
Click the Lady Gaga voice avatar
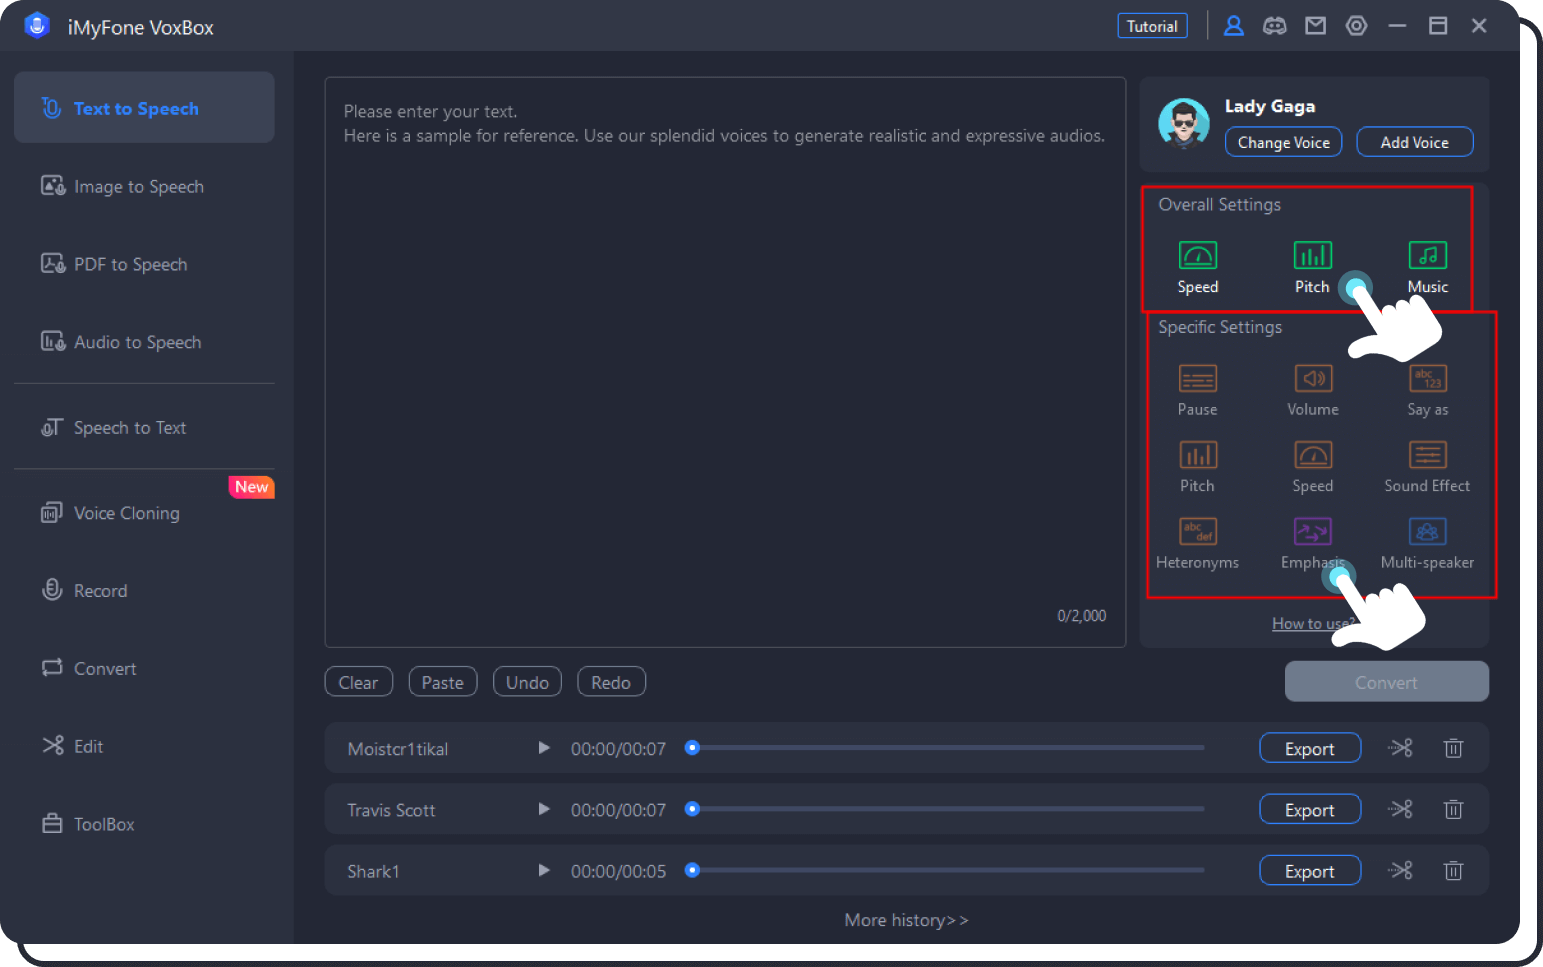tap(1184, 123)
